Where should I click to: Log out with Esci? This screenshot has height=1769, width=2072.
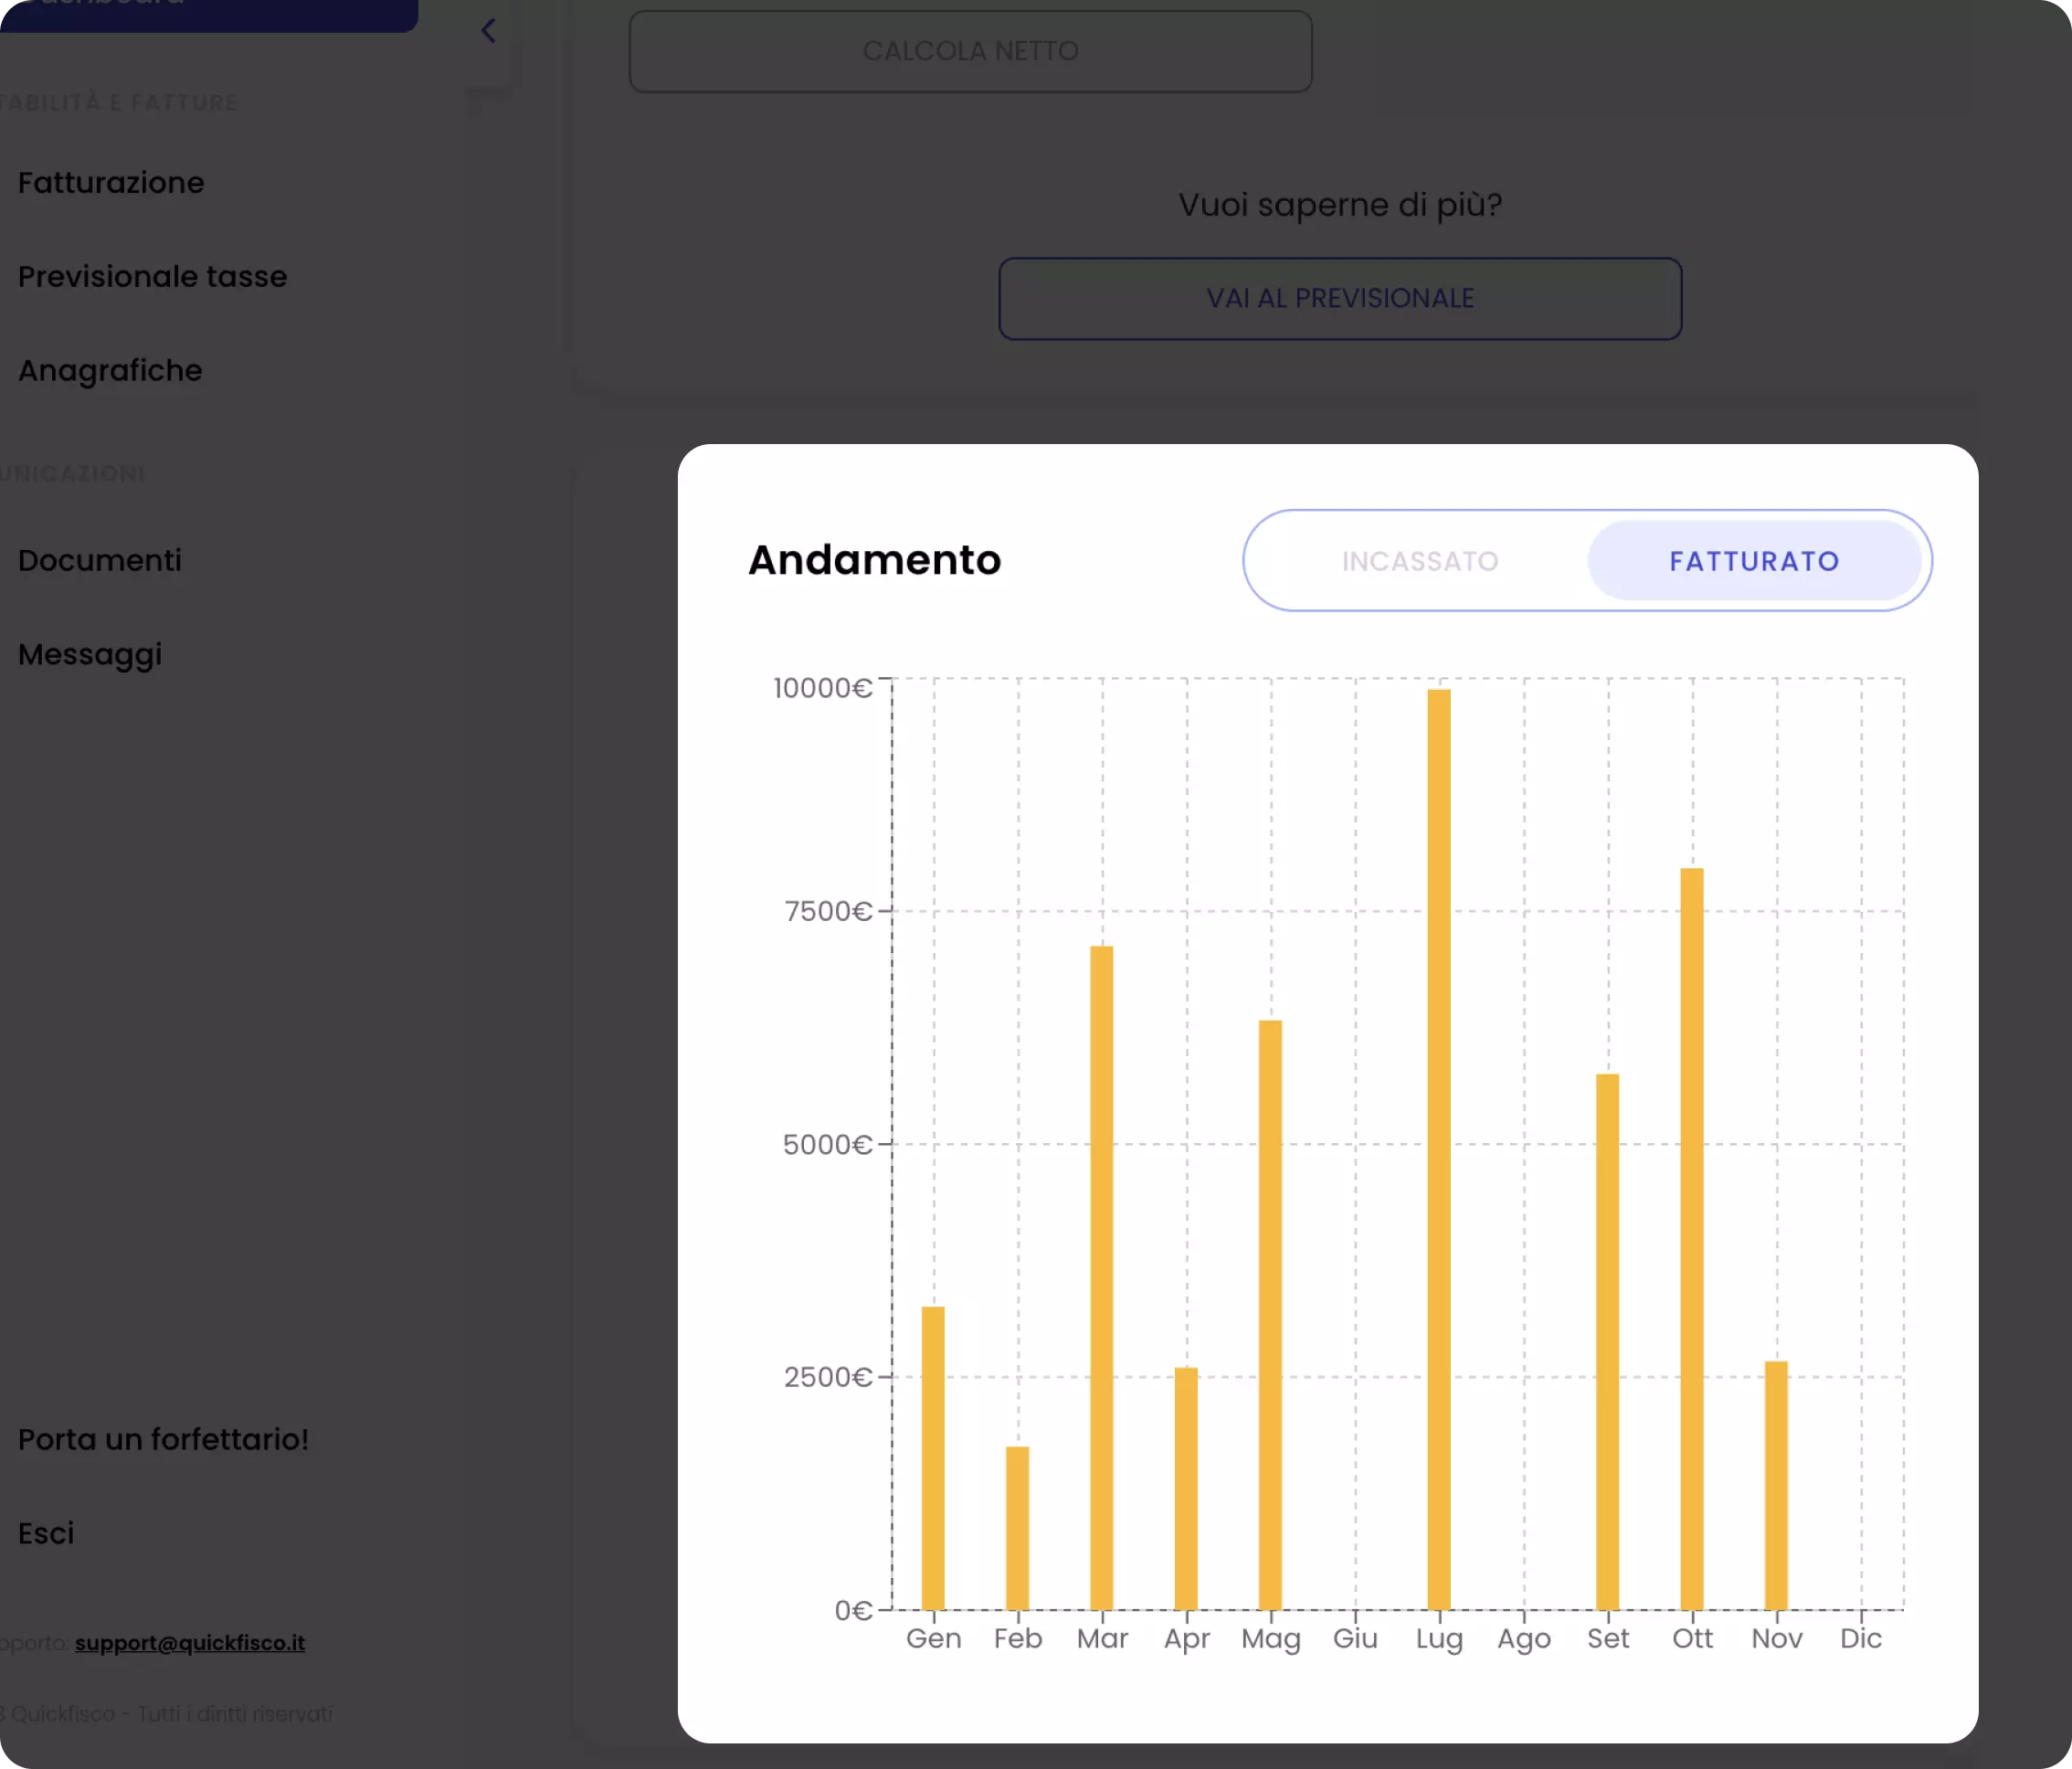pos(46,1534)
